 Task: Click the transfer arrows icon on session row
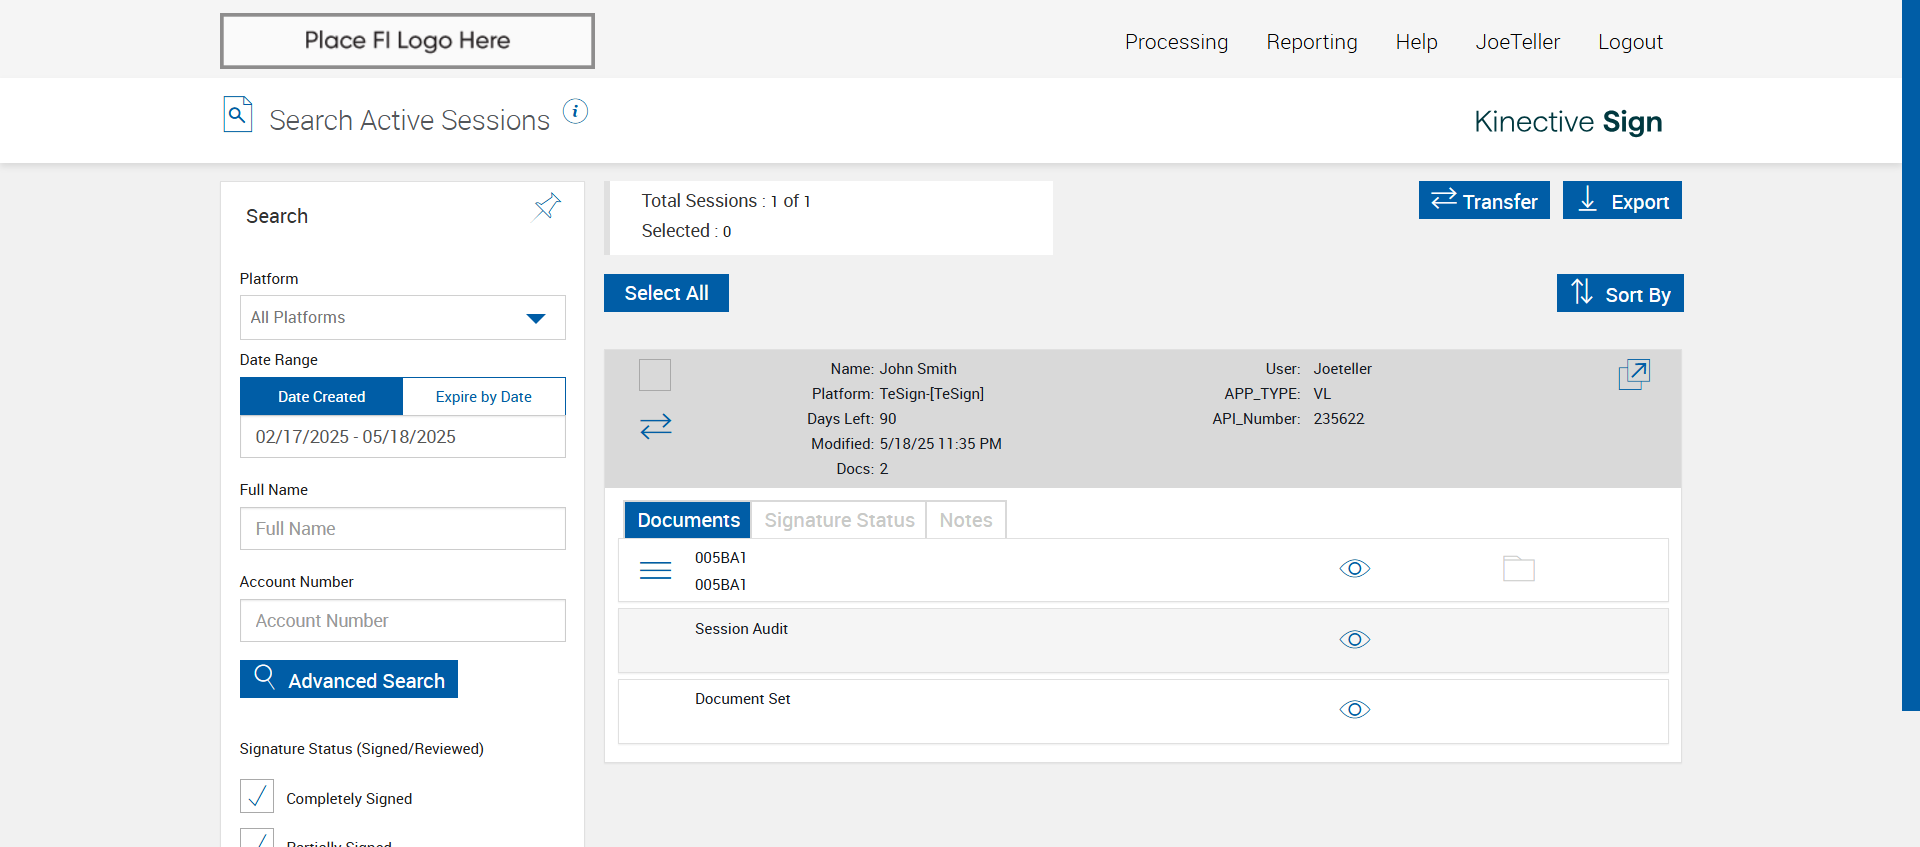655,427
